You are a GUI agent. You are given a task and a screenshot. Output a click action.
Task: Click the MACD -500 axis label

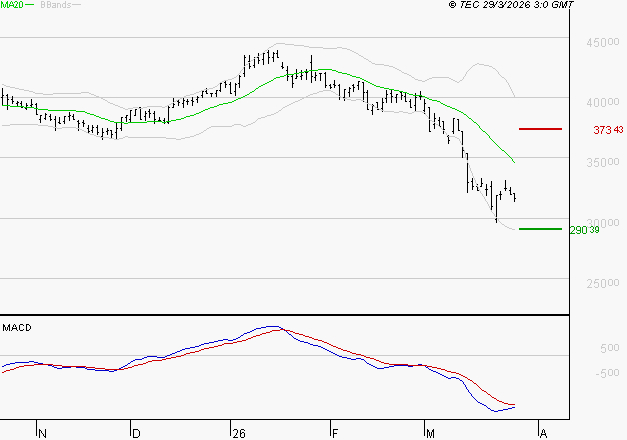pyautogui.click(x=607, y=373)
